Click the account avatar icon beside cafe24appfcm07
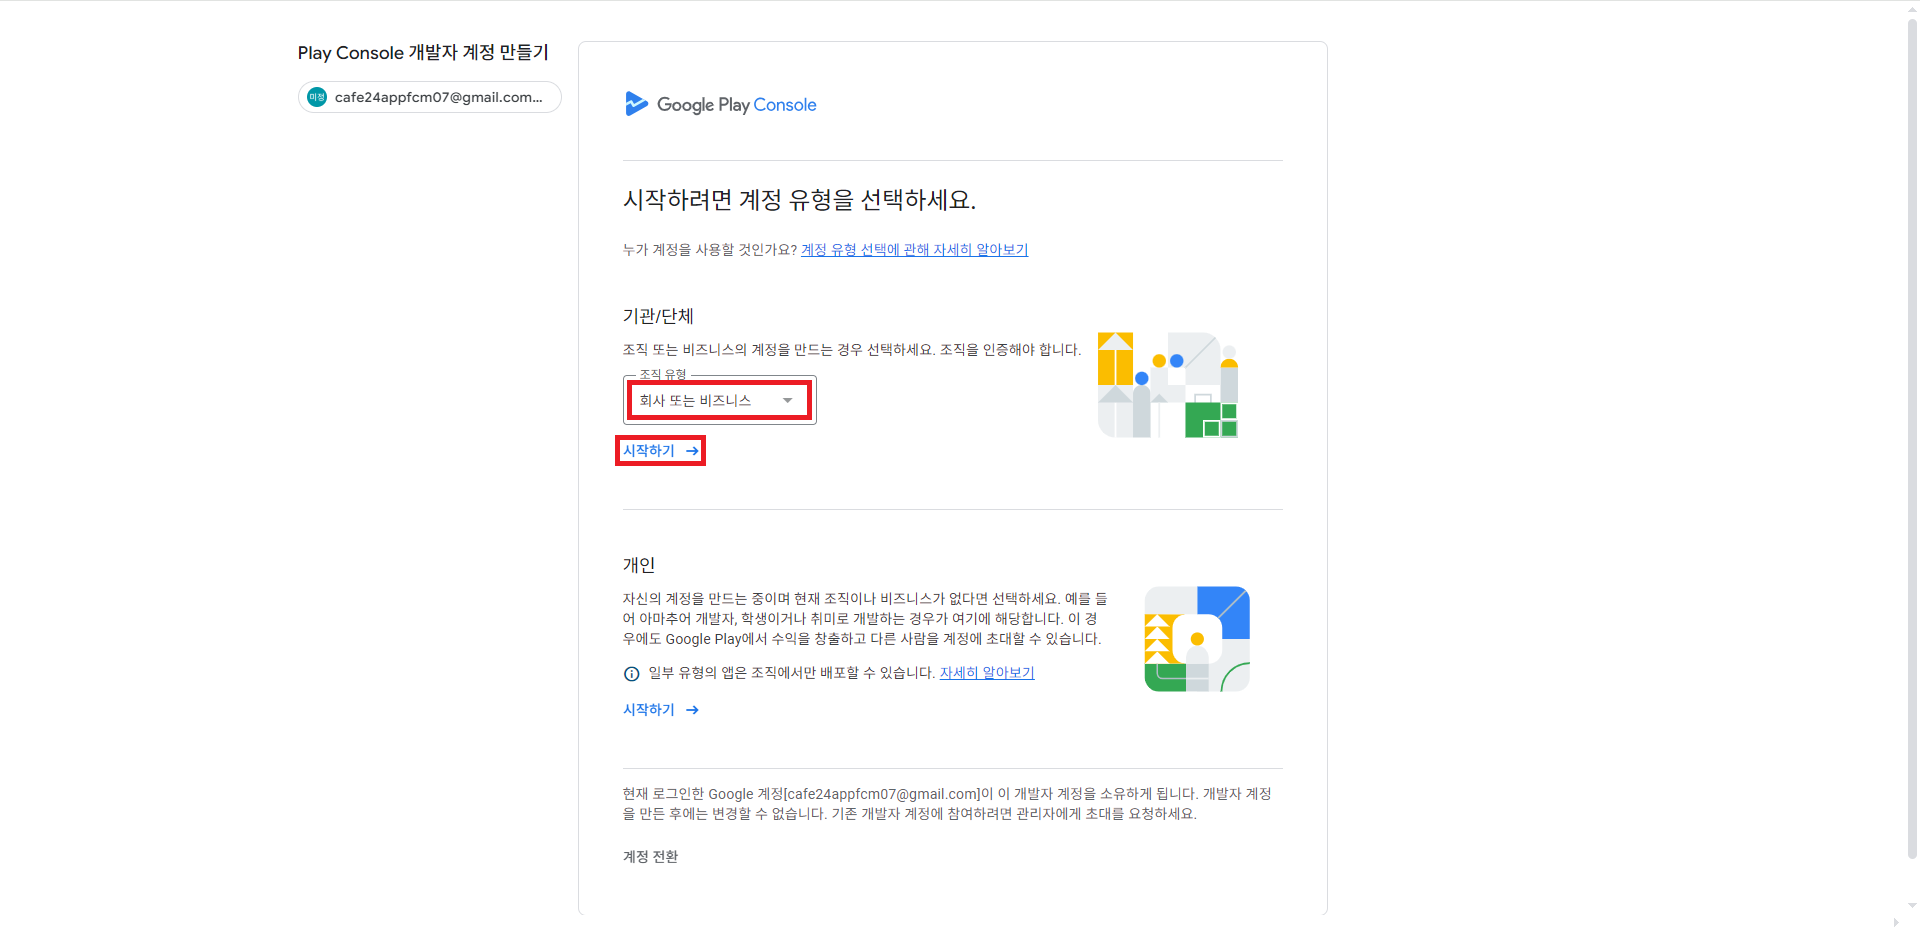This screenshot has width=1920, height=930. click(317, 97)
